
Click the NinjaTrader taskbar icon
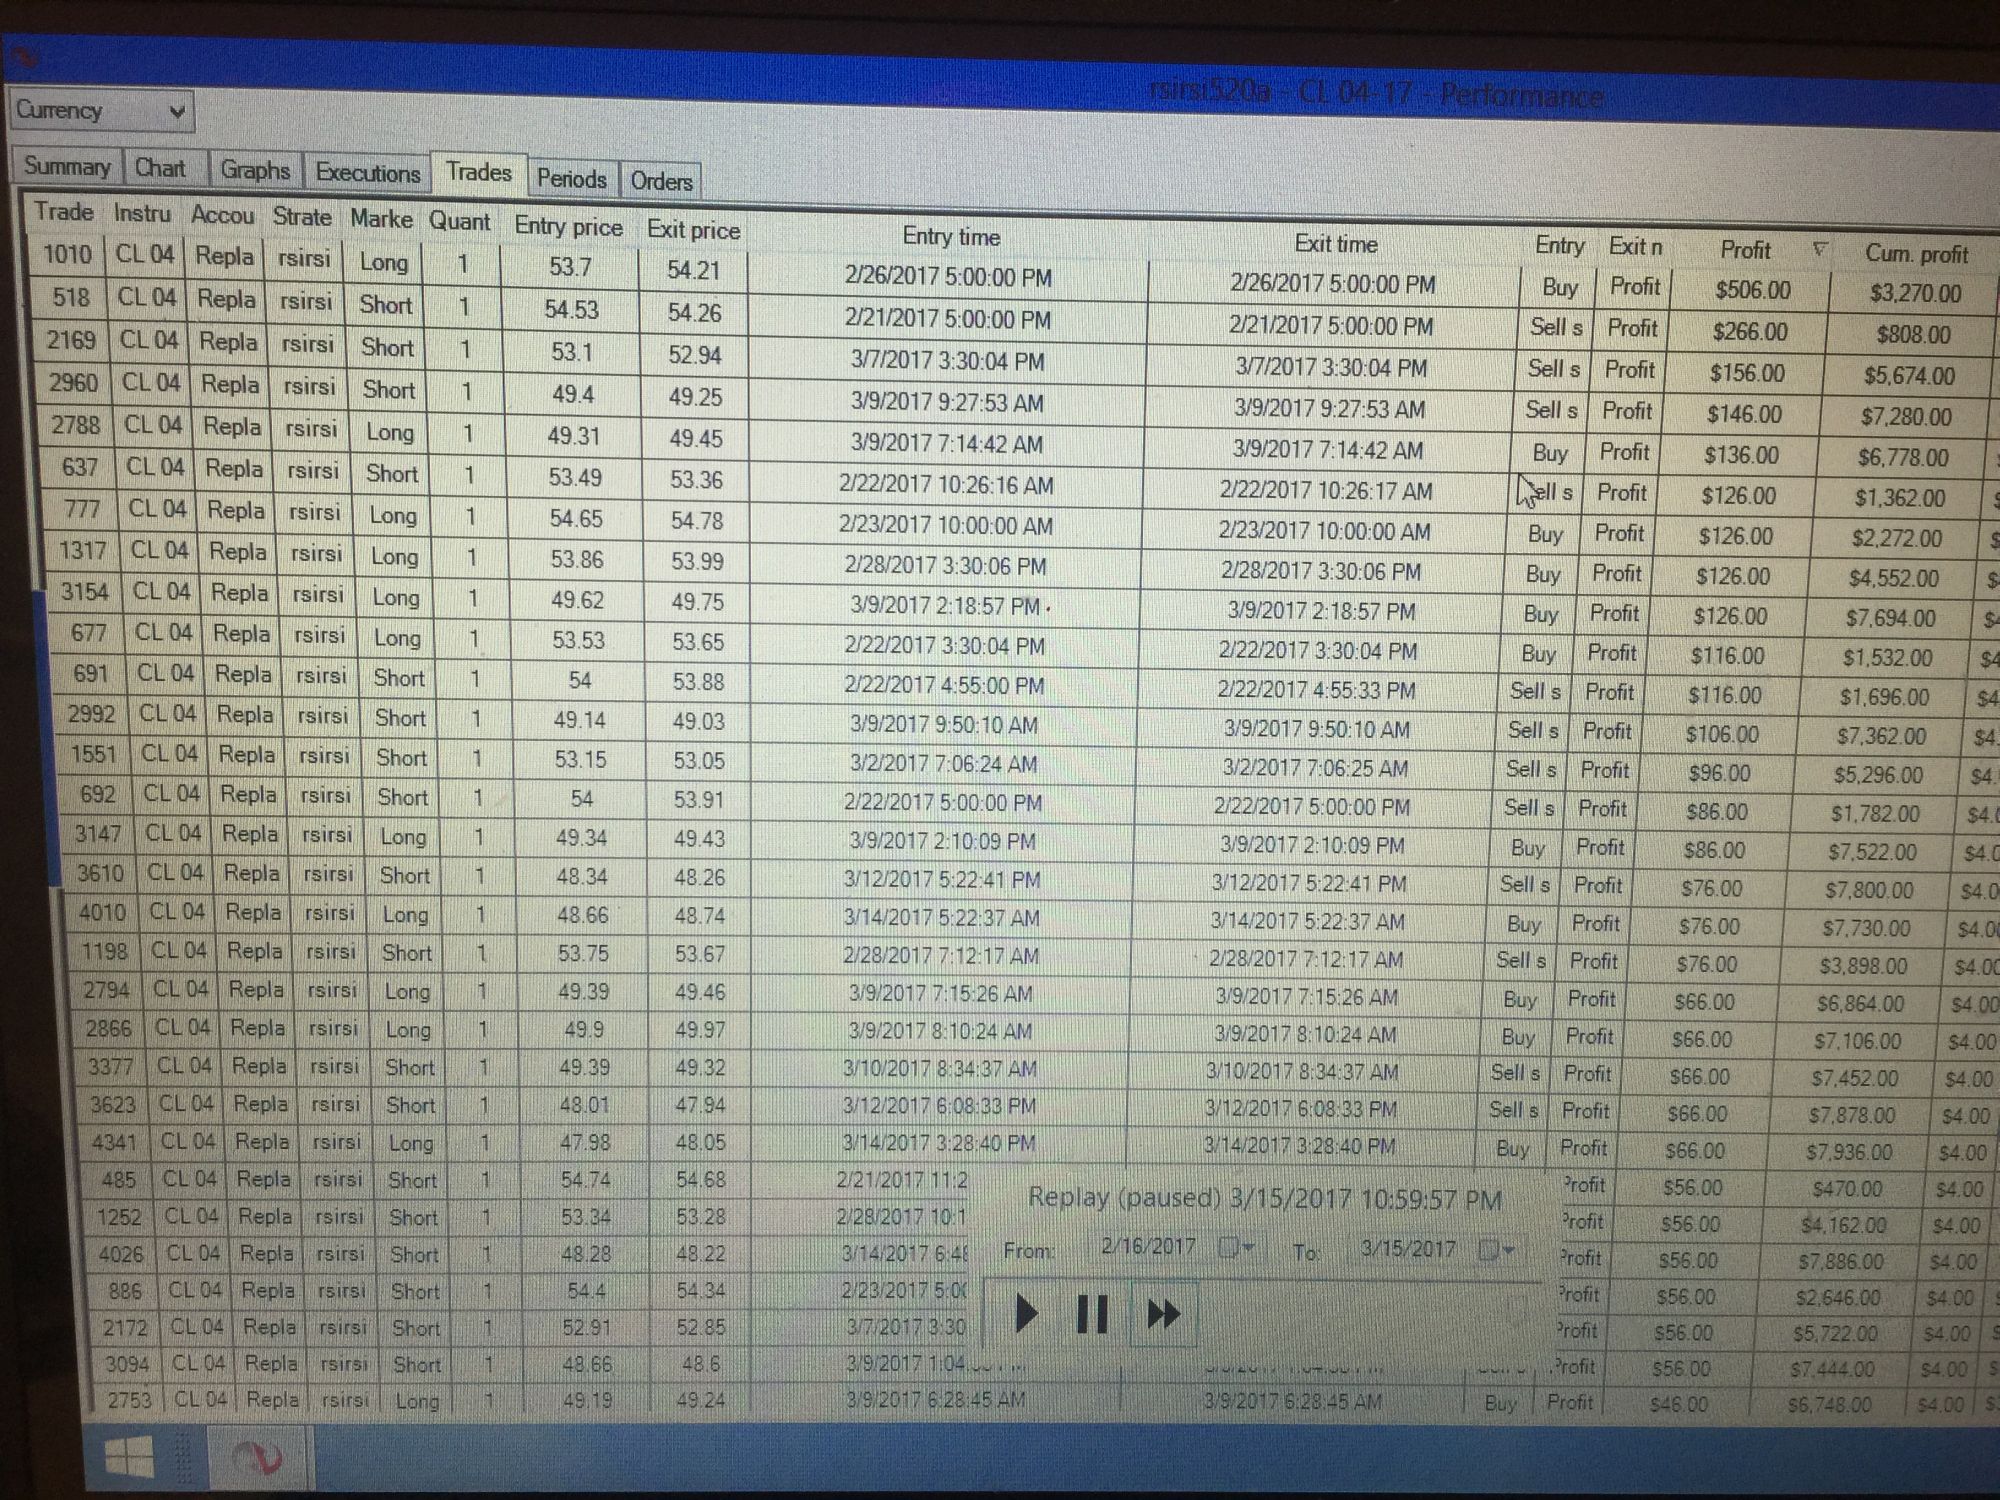257,1458
